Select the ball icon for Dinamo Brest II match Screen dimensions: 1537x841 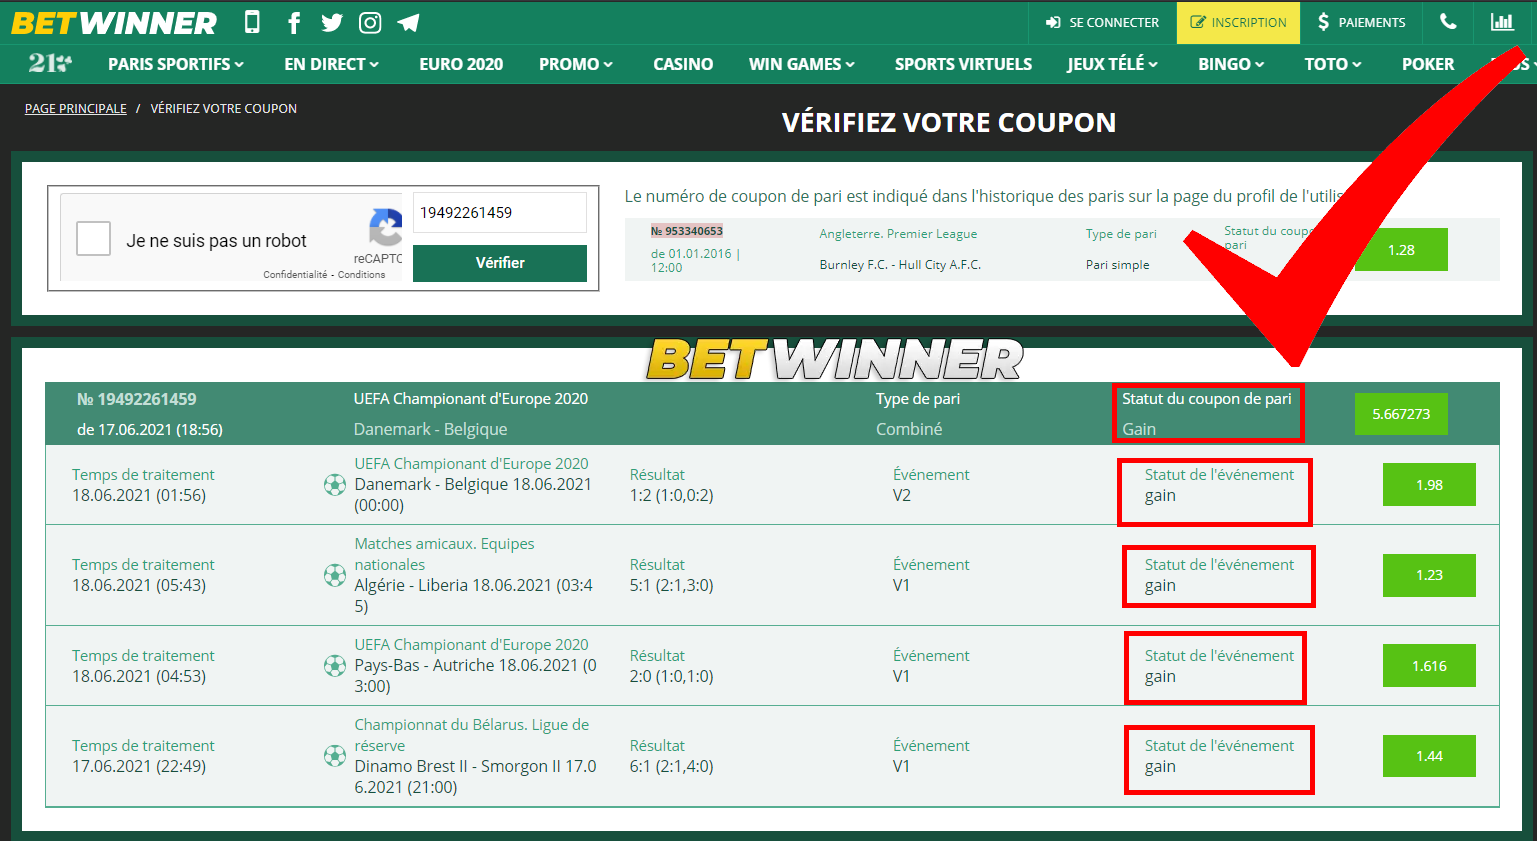[334, 756]
